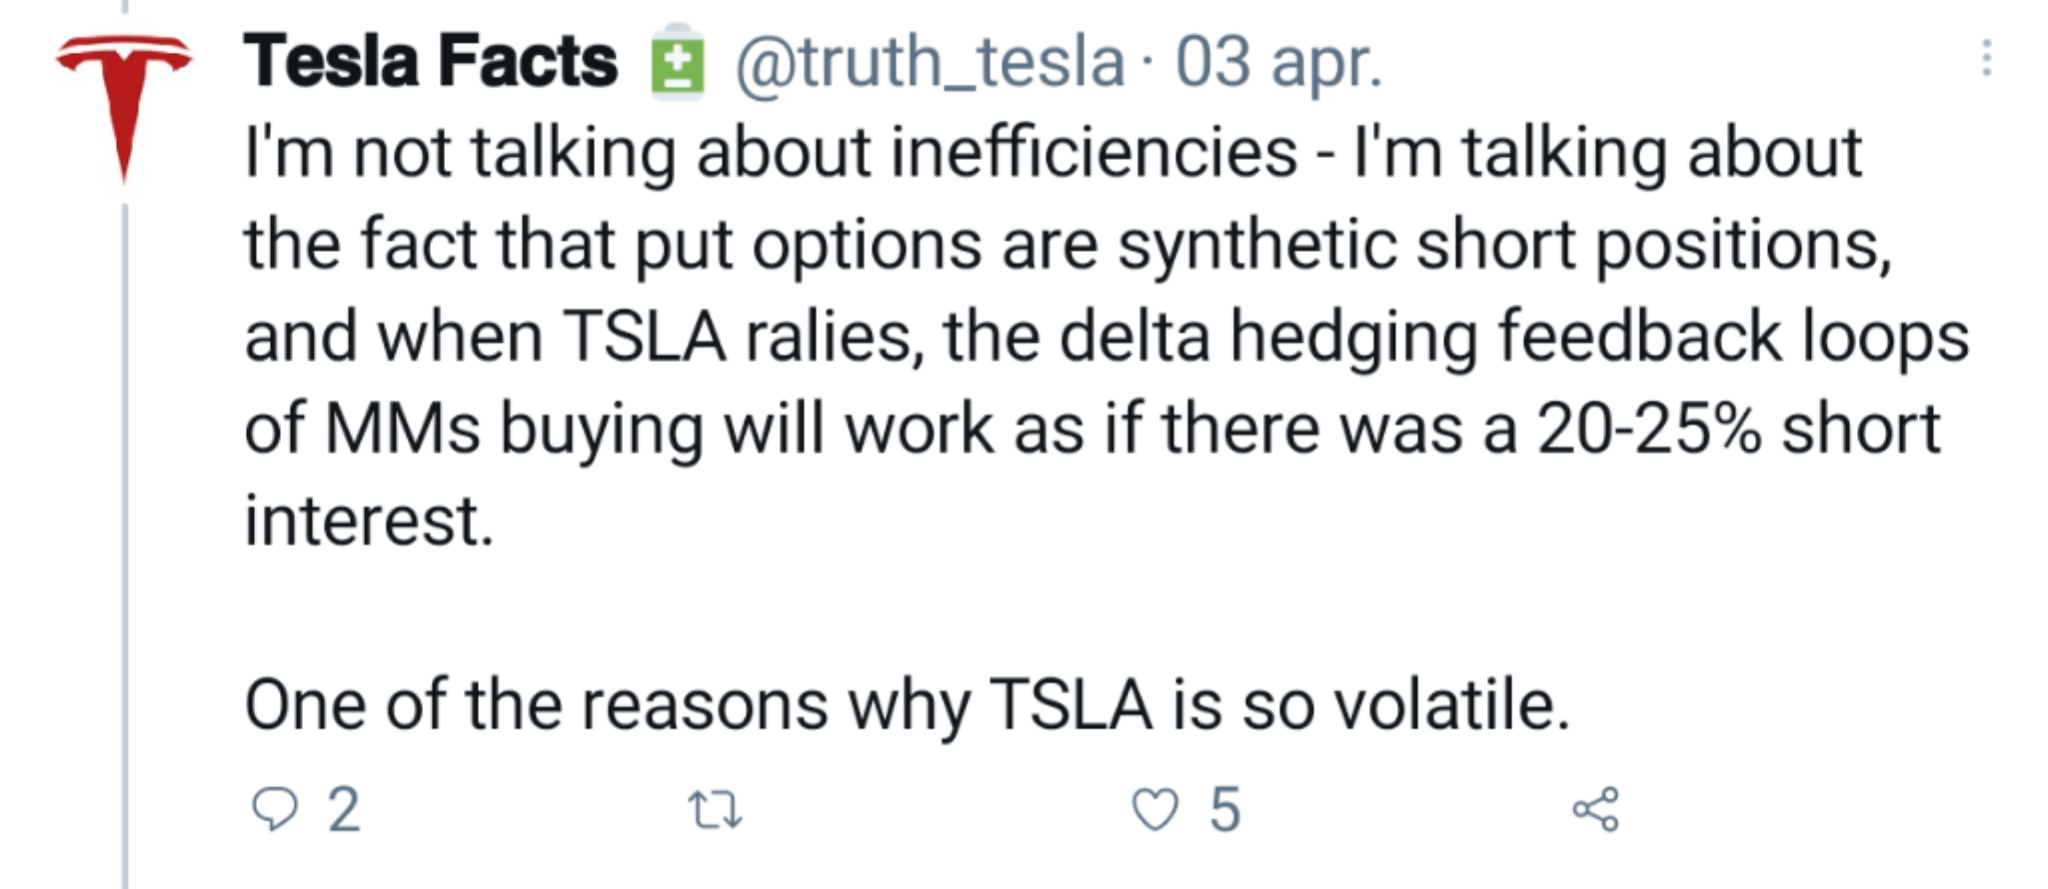Click the reply speech bubble icon
This screenshot has width=2048, height=889.
point(274,809)
